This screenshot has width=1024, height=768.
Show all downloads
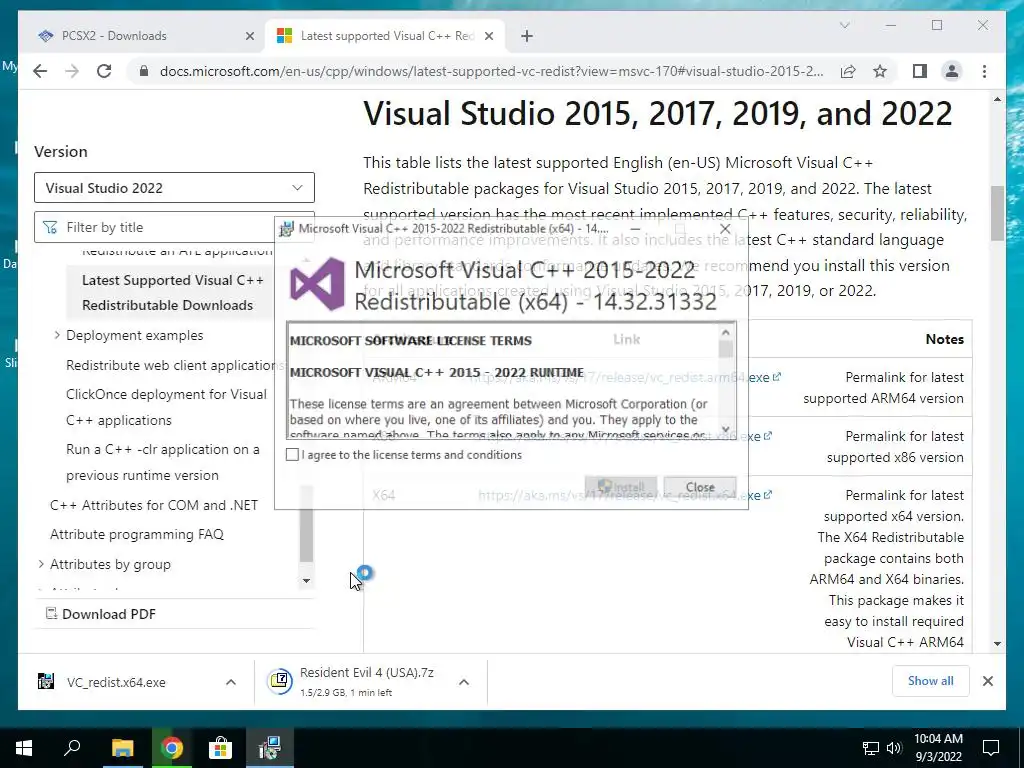931,681
